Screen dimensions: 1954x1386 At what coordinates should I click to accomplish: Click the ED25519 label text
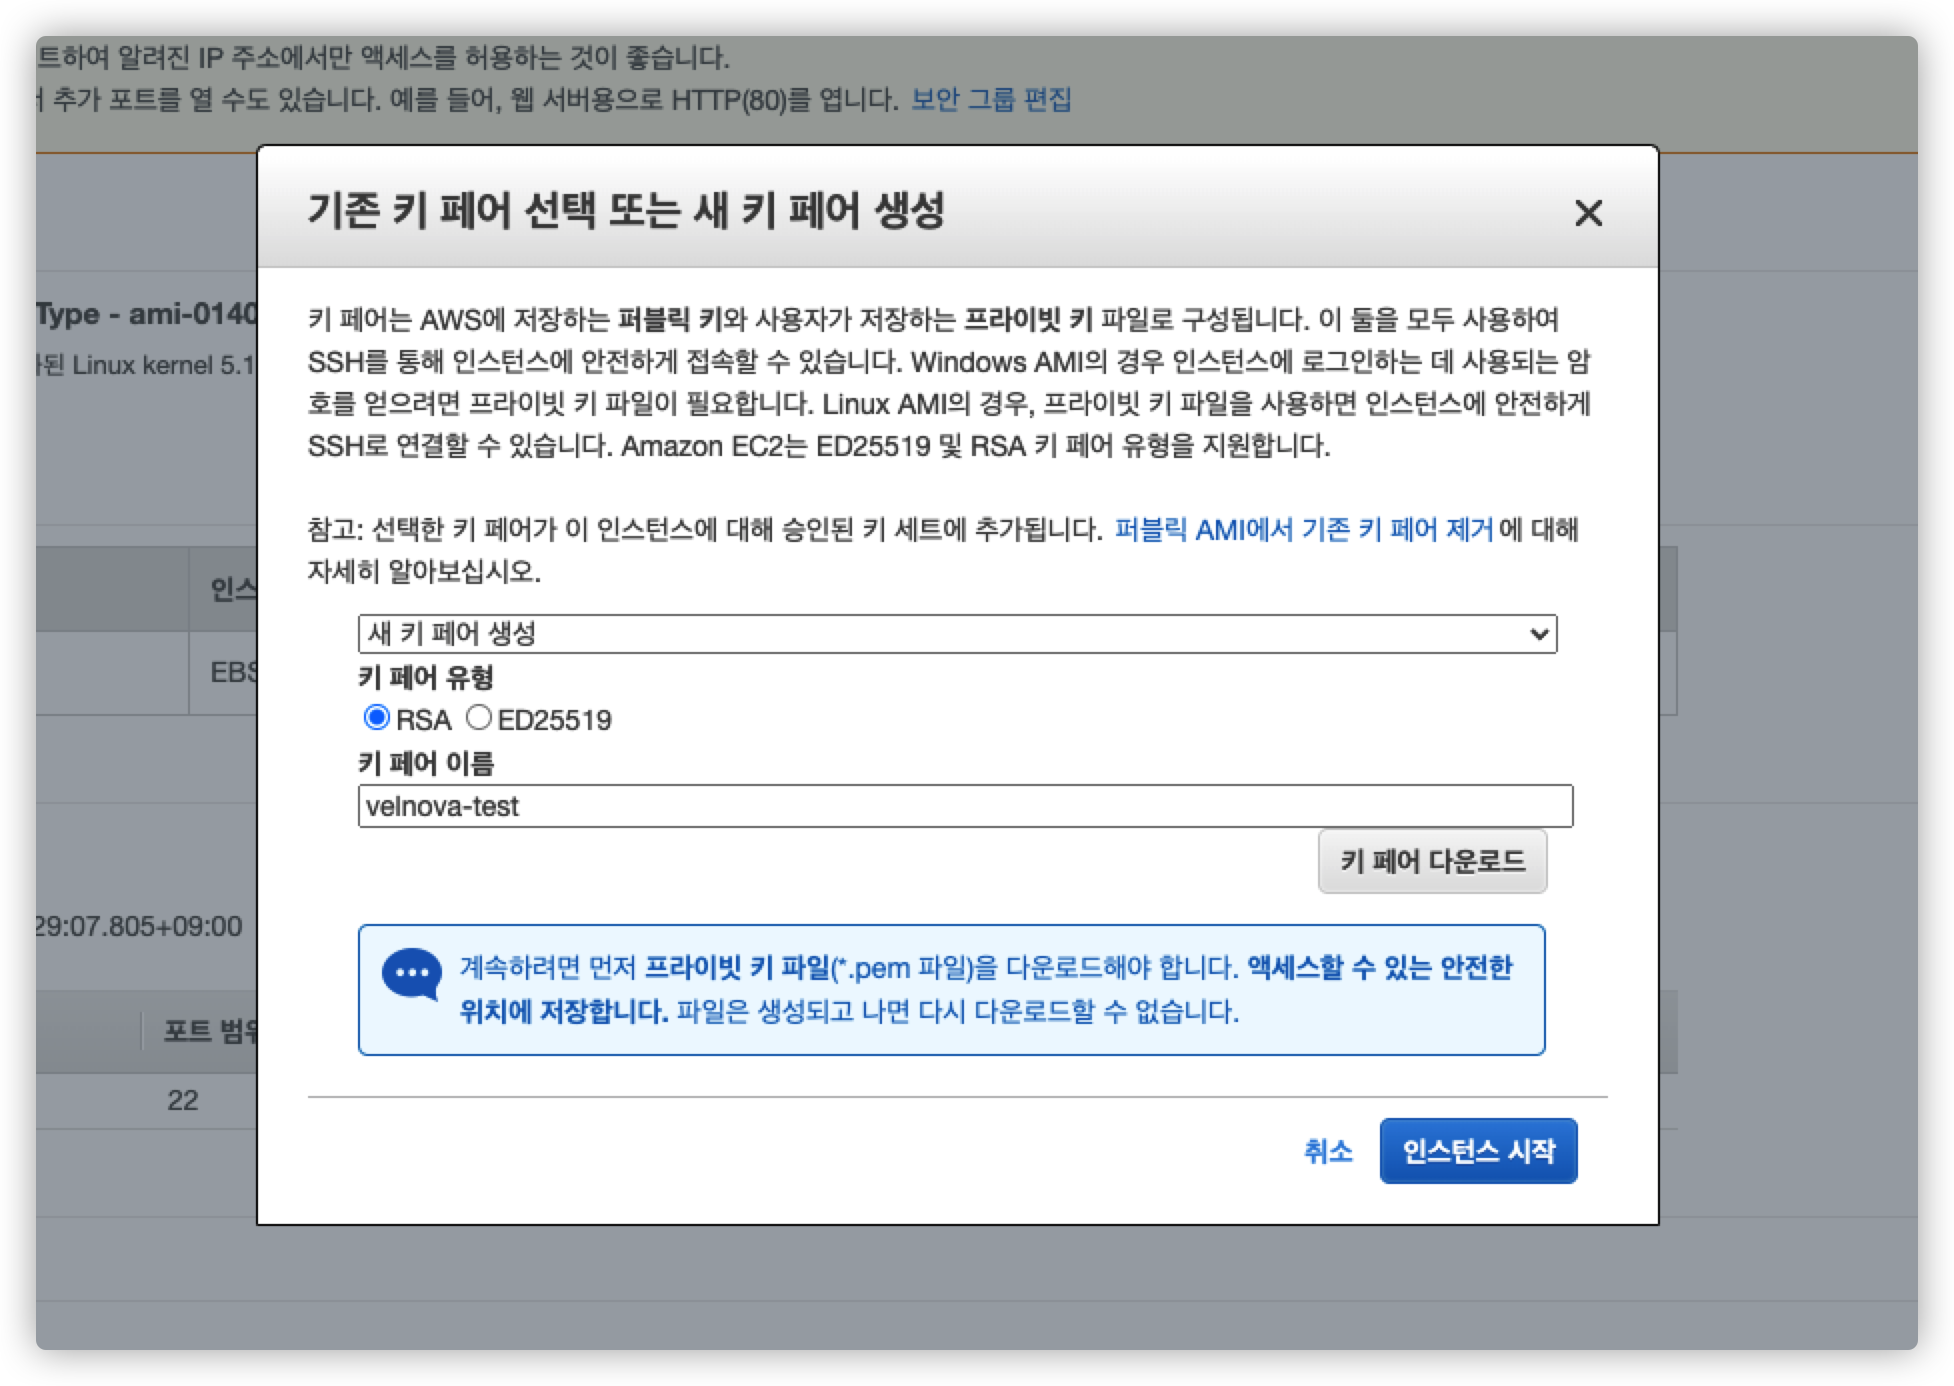coord(554,720)
